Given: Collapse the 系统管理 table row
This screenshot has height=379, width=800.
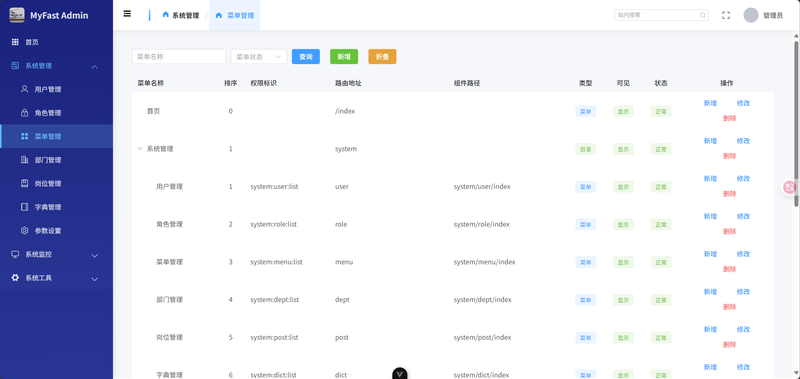Looking at the screenshot, I should (140, 149).
